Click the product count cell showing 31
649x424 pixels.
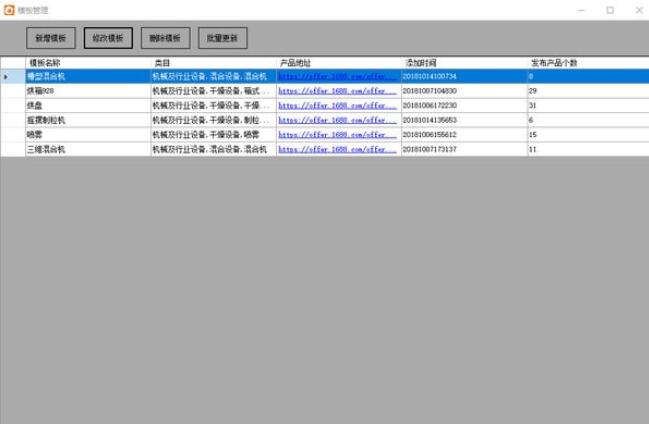(x=585, y=105)
